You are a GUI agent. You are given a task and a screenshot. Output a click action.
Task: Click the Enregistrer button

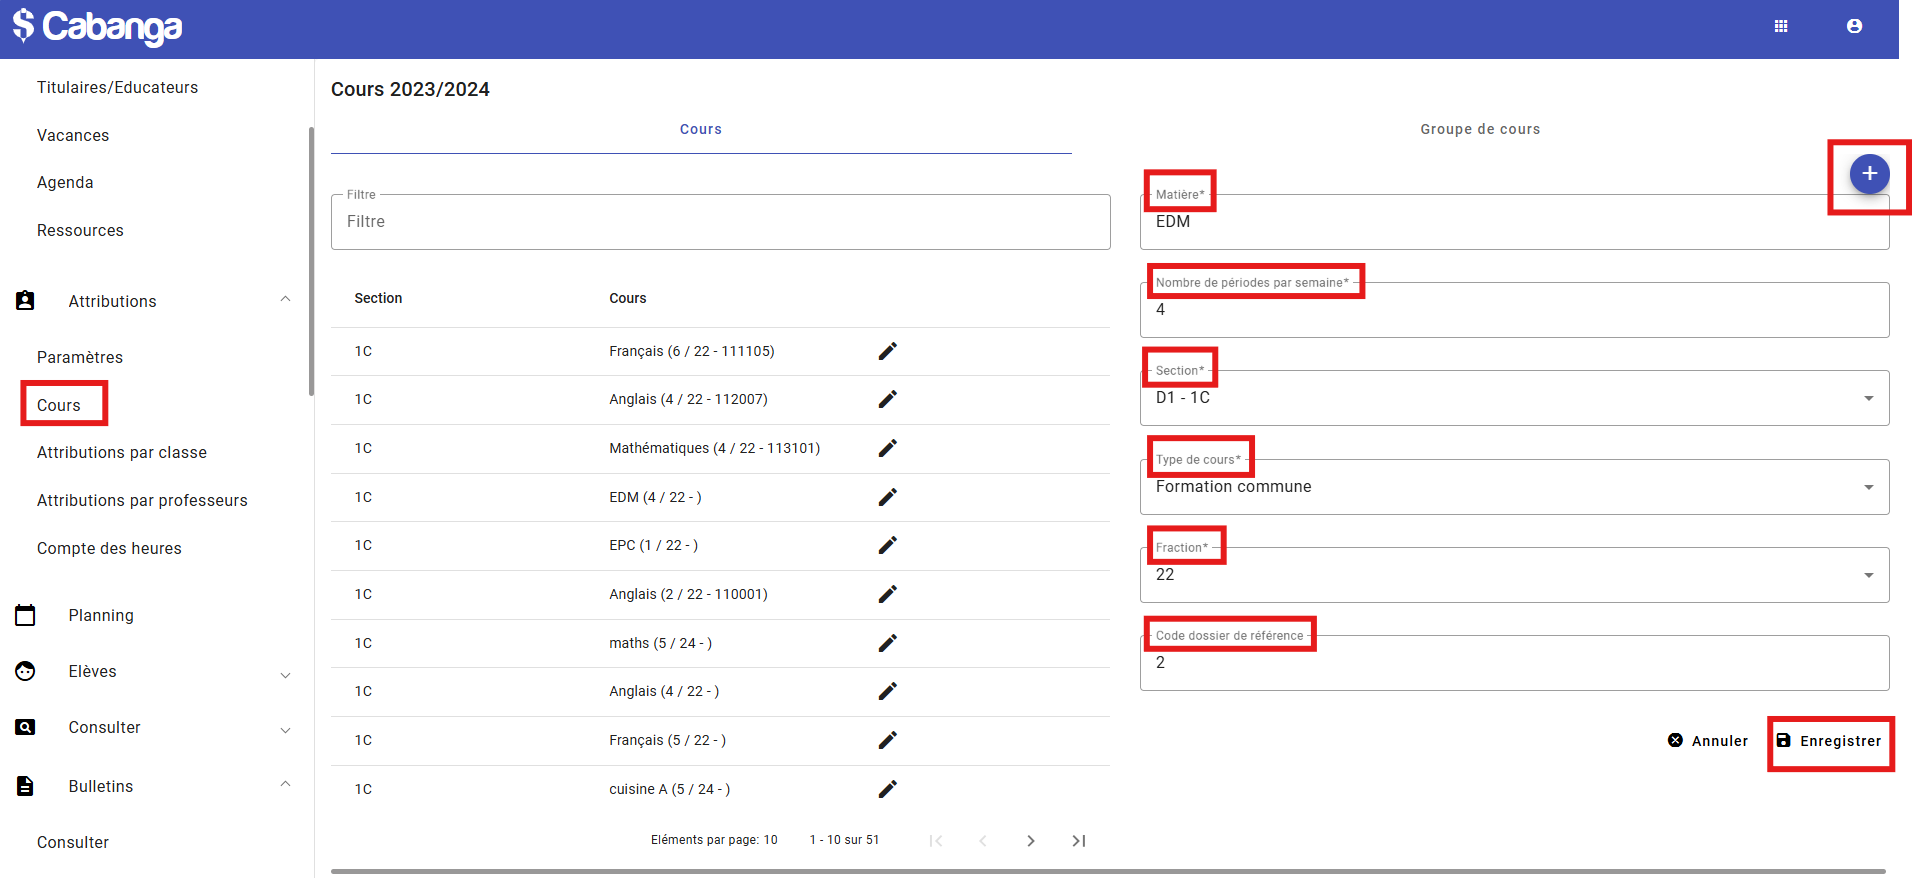coord(1829,741)
